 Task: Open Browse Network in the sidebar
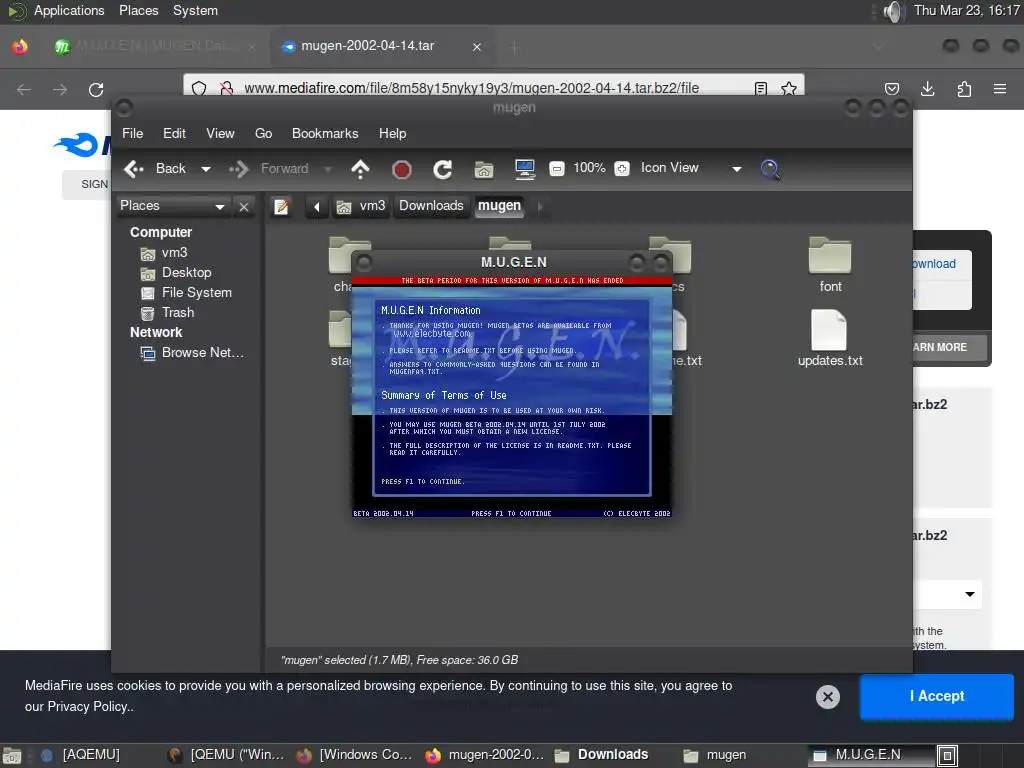(192, 353)
